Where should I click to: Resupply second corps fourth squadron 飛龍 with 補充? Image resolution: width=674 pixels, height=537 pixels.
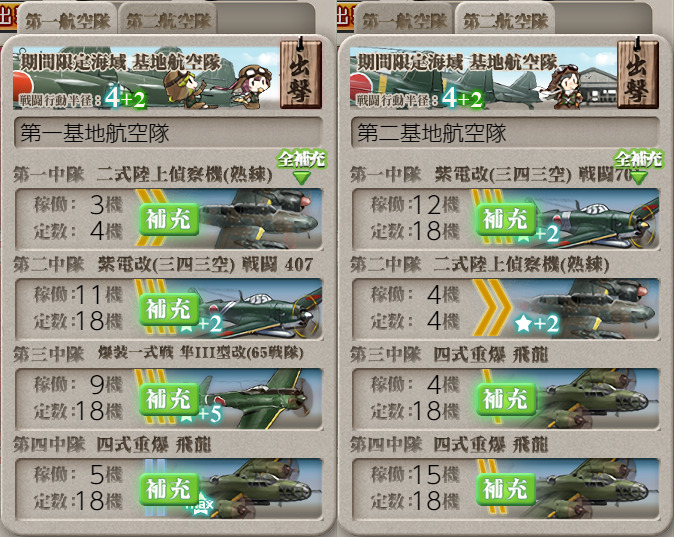(x=506, y=489)
